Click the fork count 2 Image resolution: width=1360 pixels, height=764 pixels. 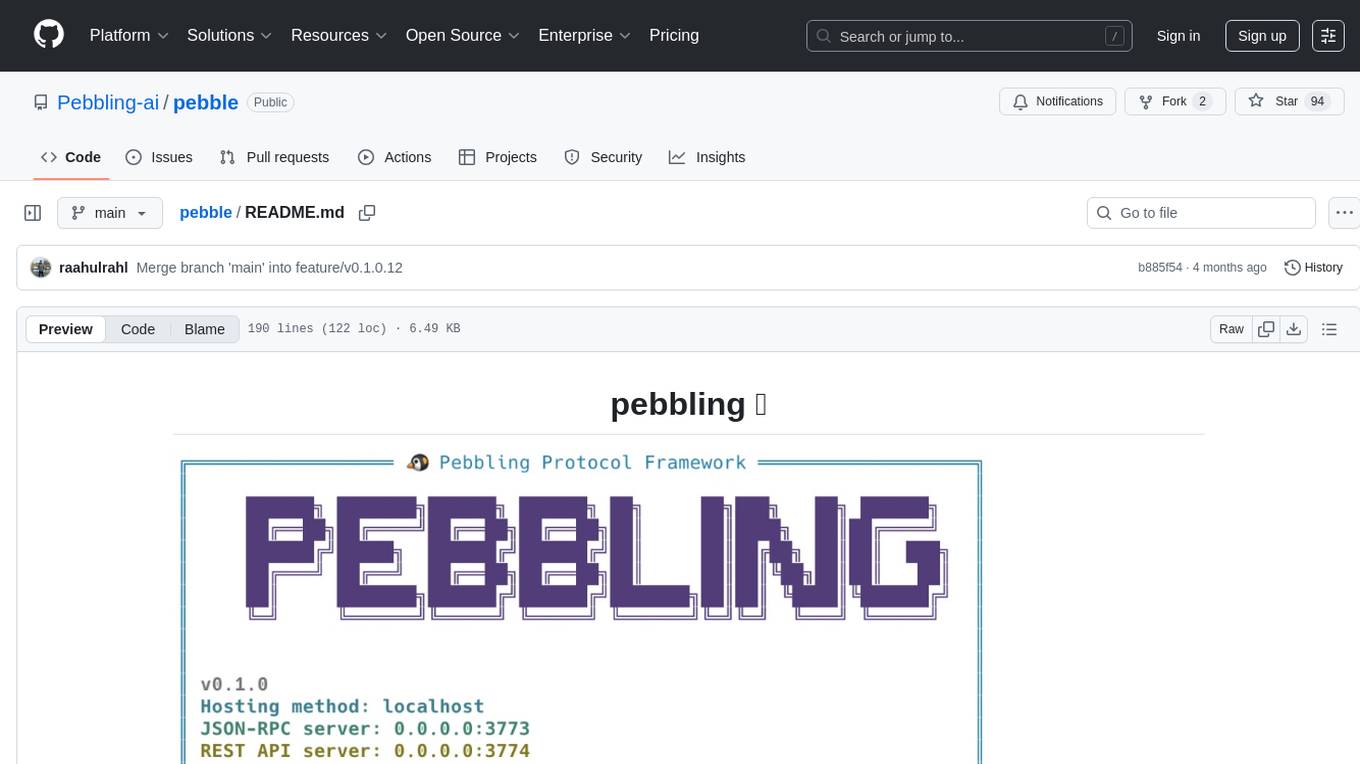(x=1202, y=102)
